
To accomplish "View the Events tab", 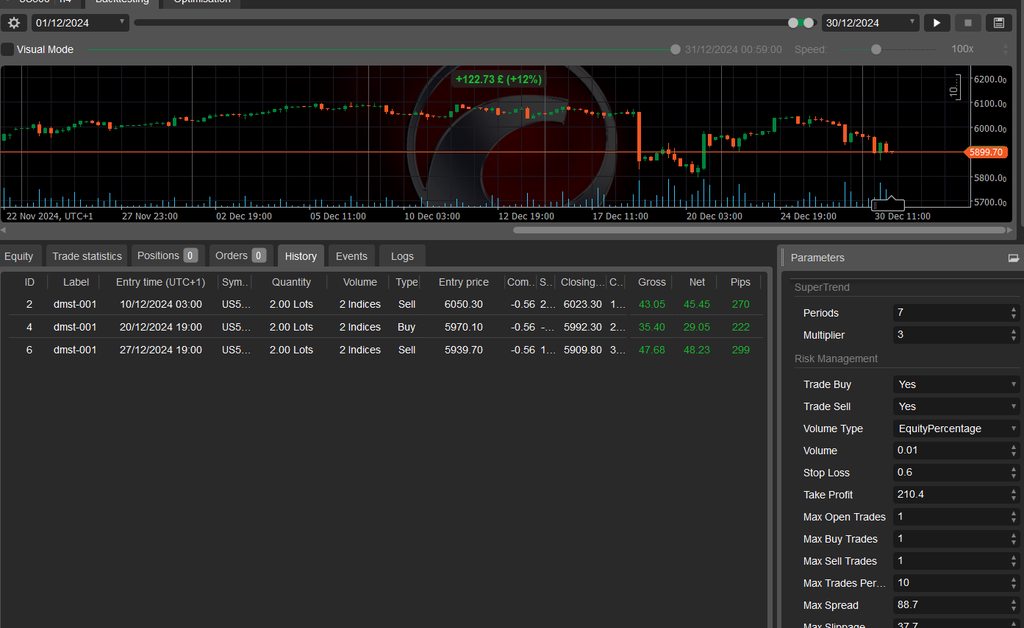I will (x=351, y=256).
